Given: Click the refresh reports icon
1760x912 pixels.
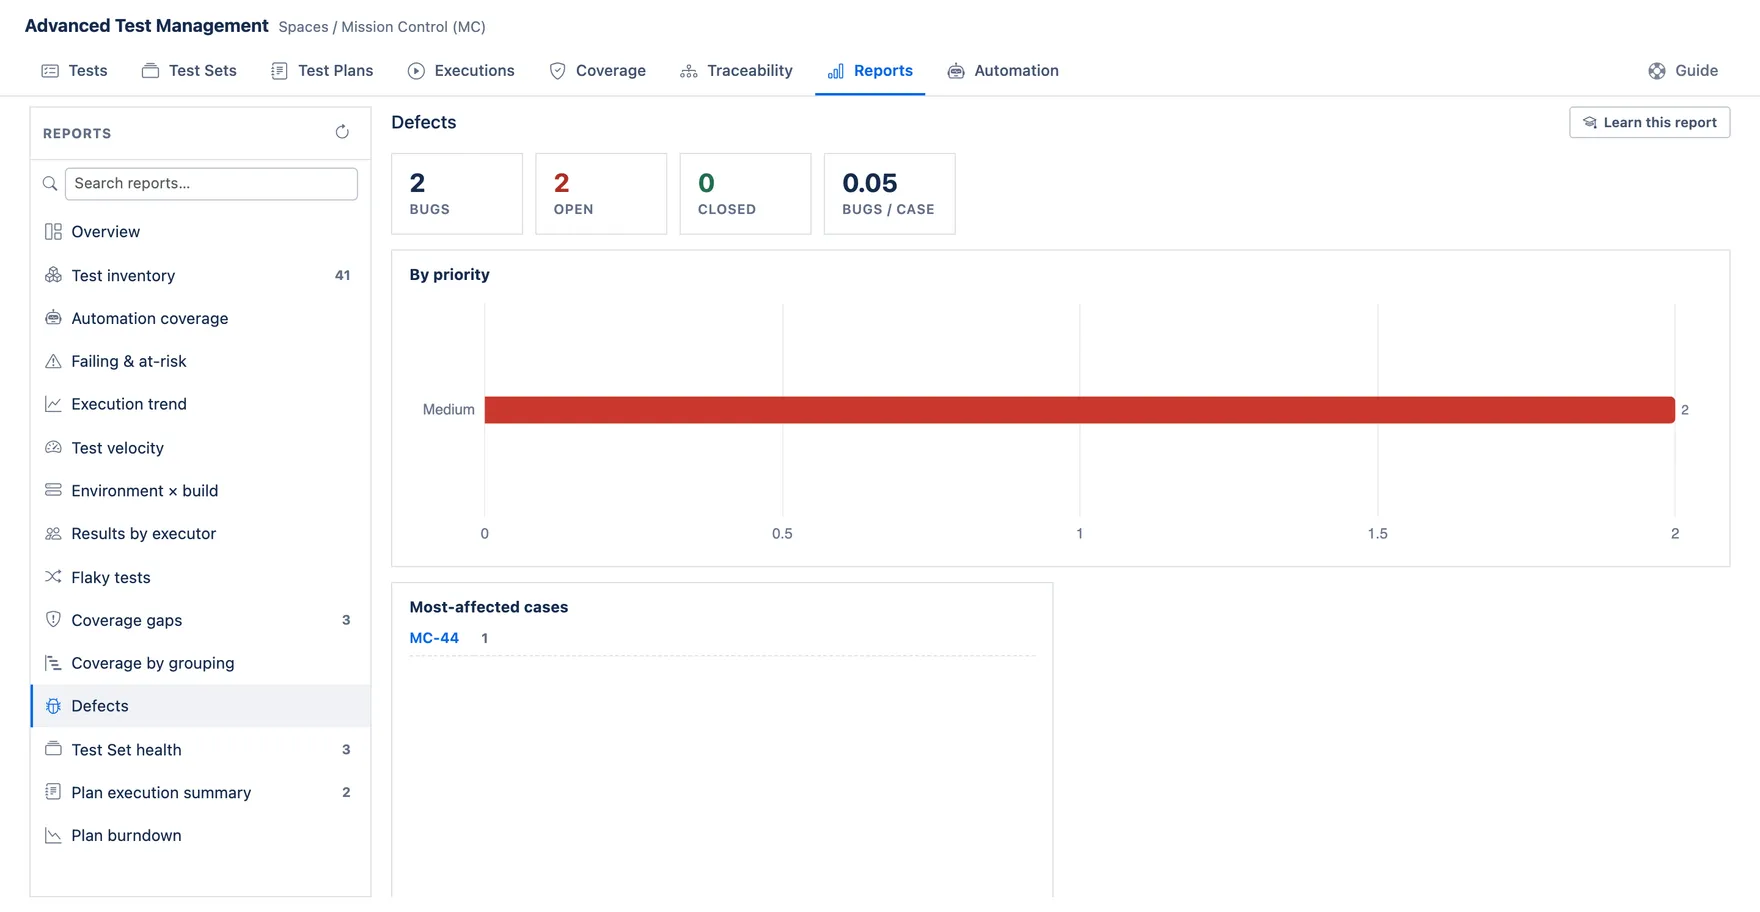Looking at the screenshot, I should pos(342,132).
